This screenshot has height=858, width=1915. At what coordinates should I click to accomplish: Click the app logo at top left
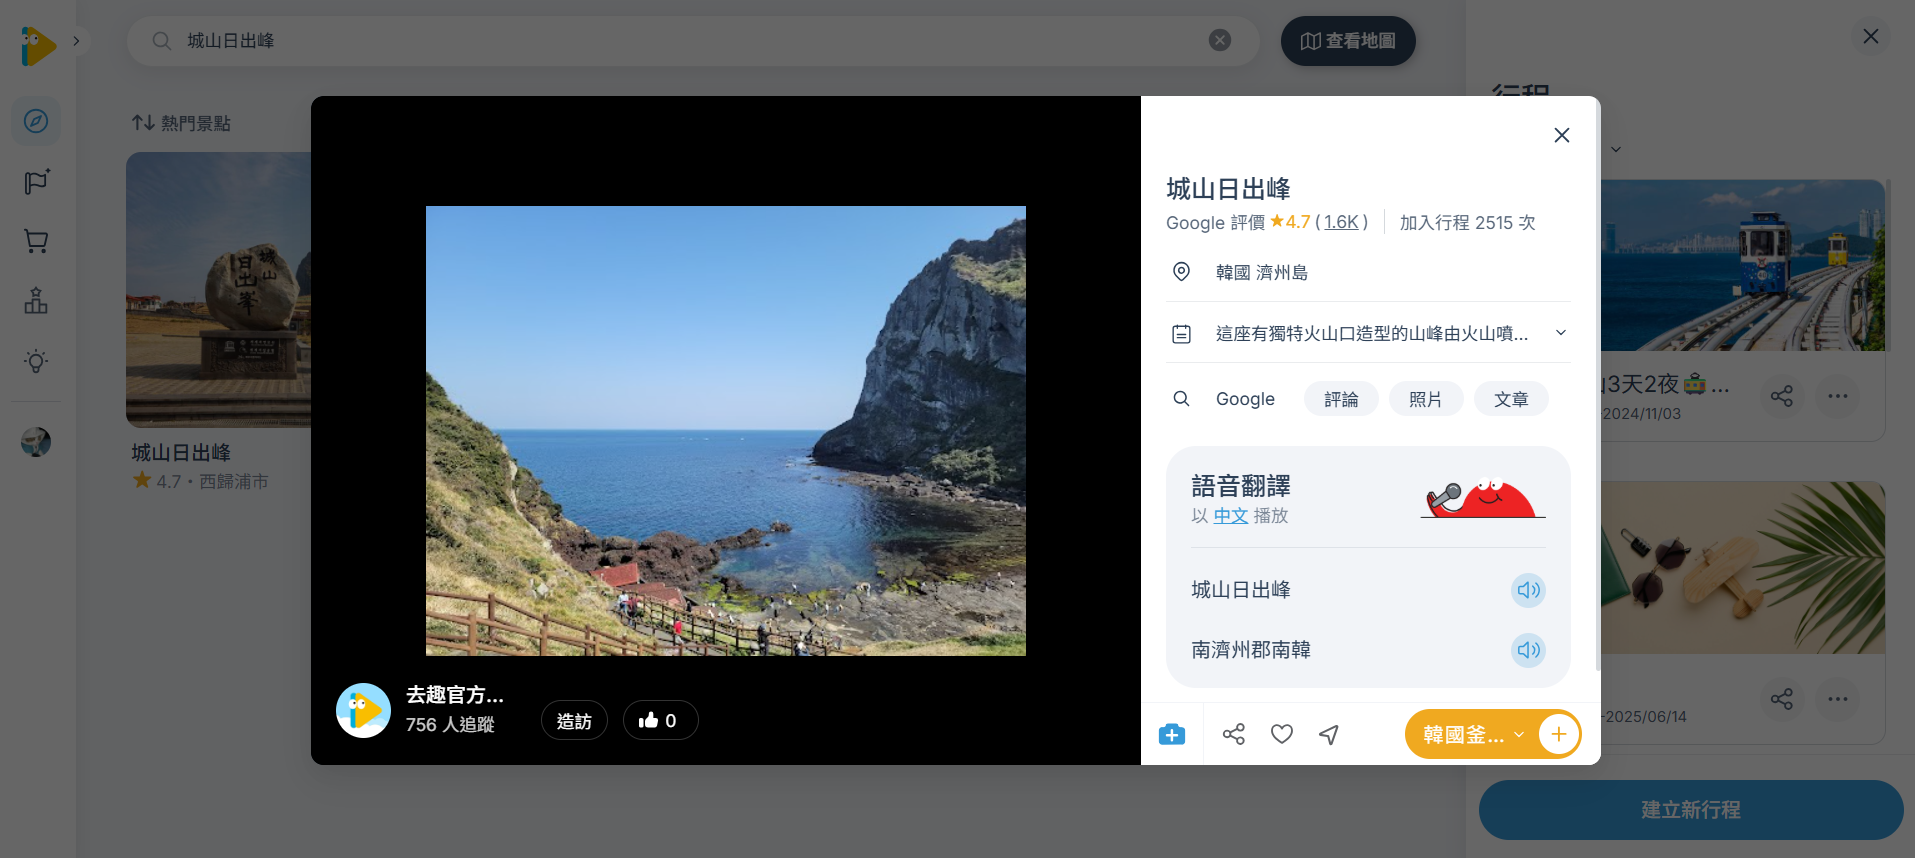38,46
